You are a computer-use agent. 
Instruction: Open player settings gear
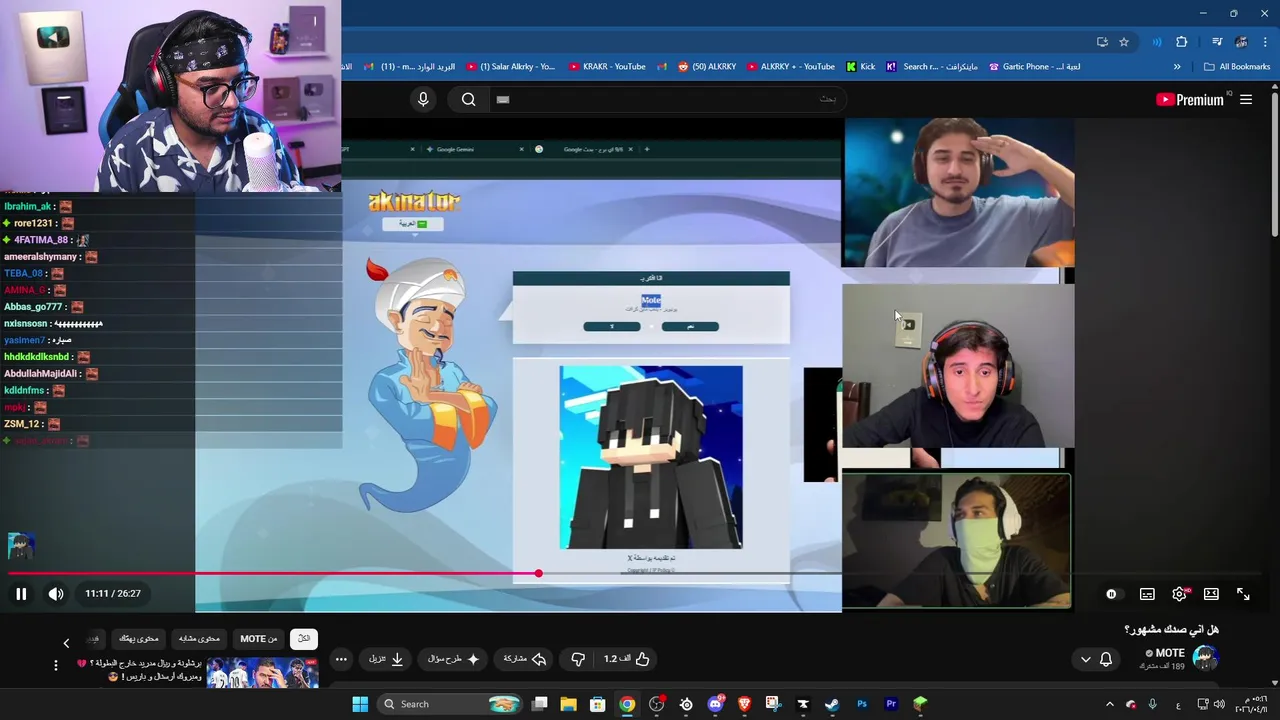click(1180, 594)
